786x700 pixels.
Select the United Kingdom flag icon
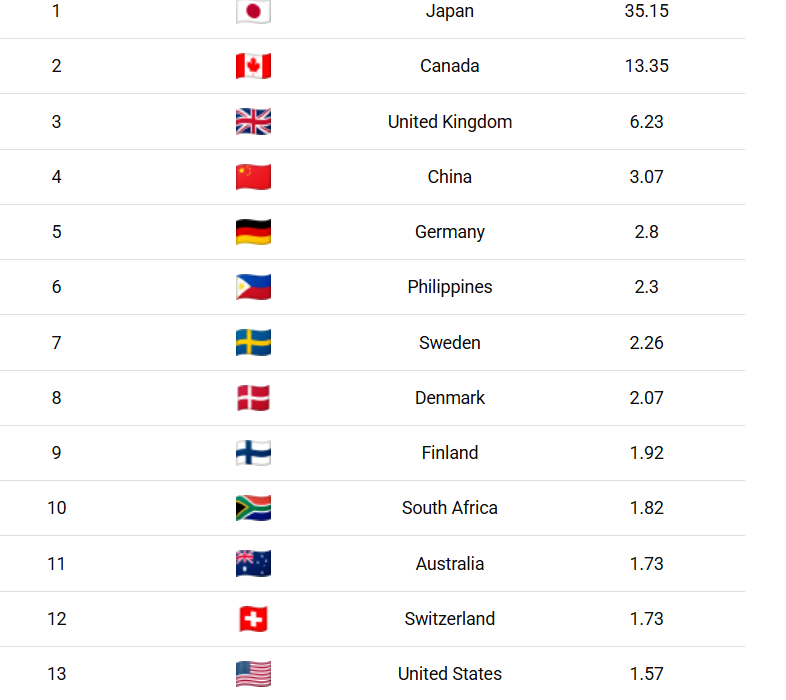(253, 122)
